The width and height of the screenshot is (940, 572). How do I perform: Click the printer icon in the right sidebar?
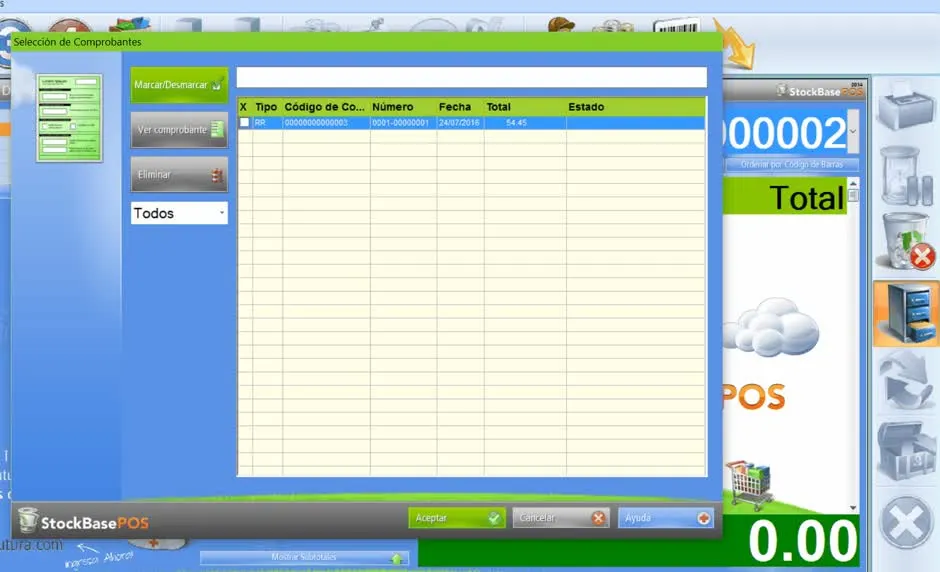coord(906,107)
